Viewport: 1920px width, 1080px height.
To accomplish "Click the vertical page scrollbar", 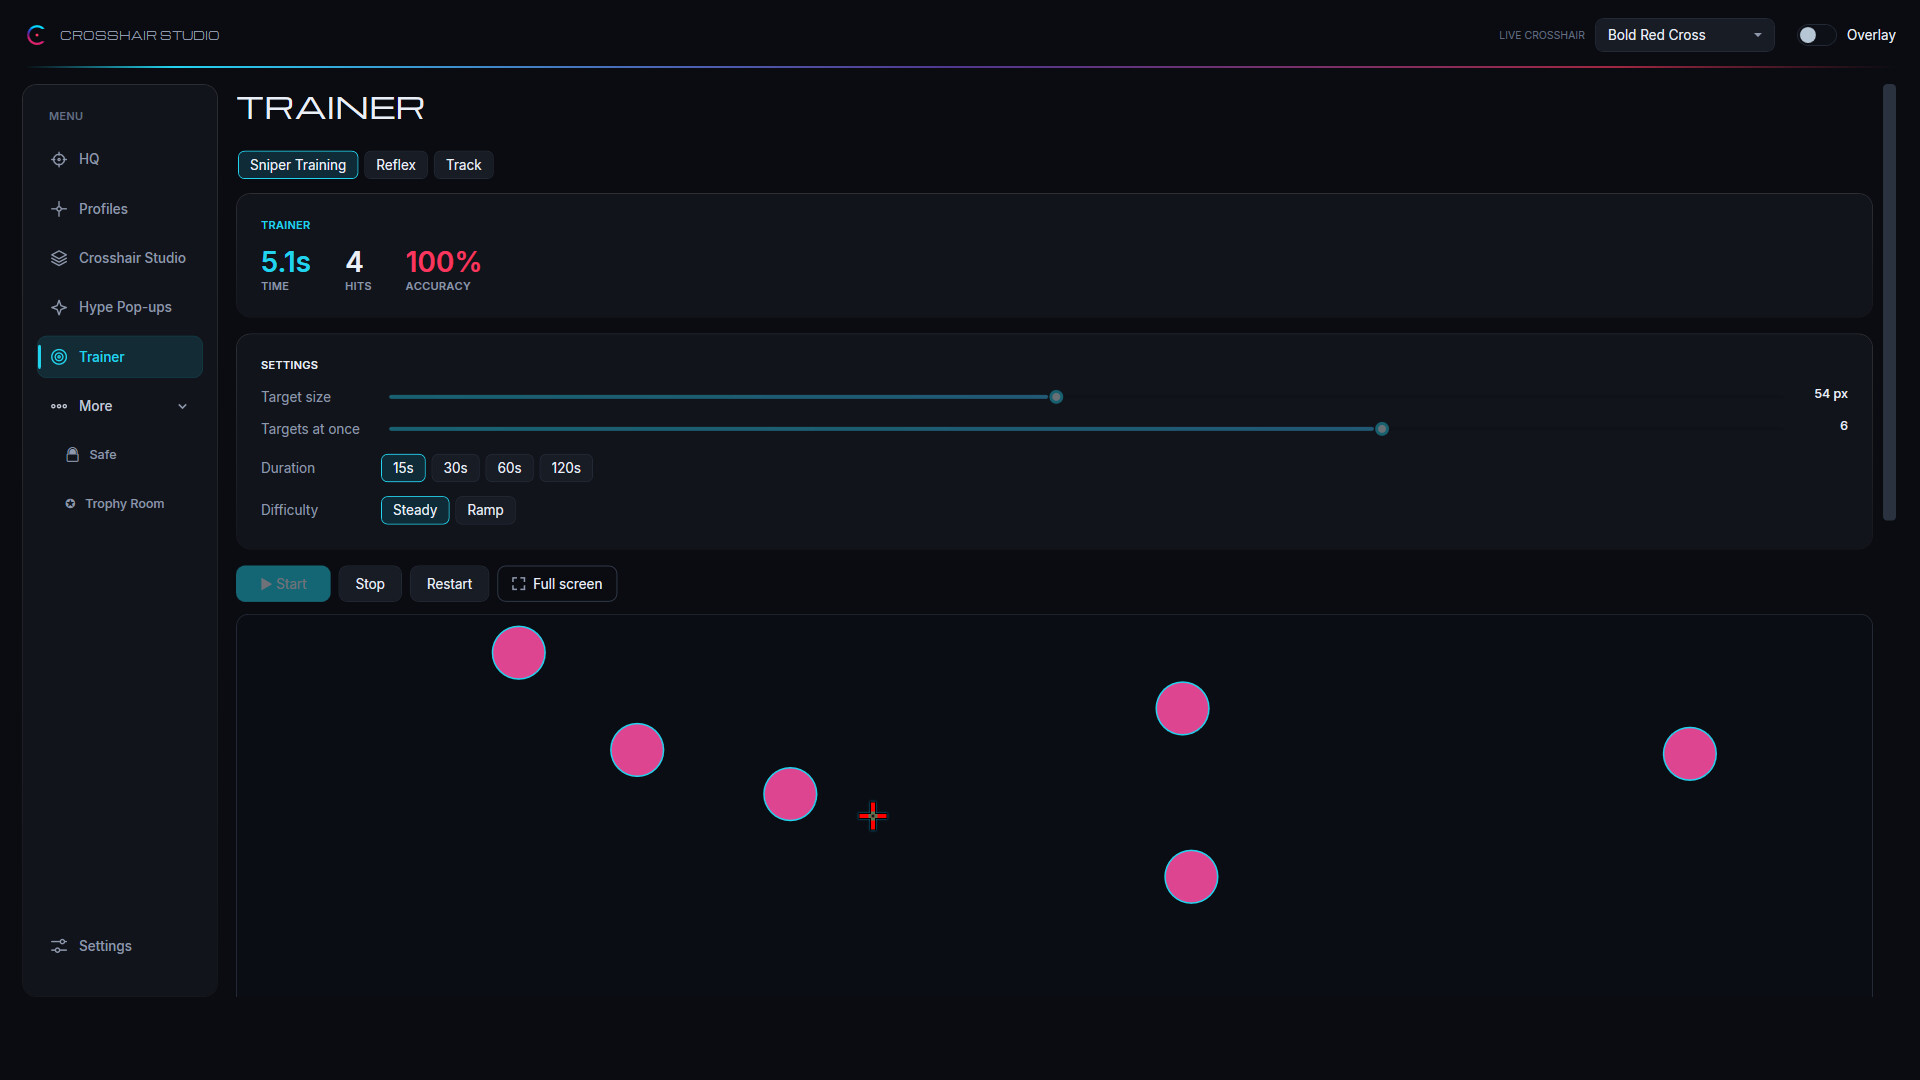I will 1889,302.
